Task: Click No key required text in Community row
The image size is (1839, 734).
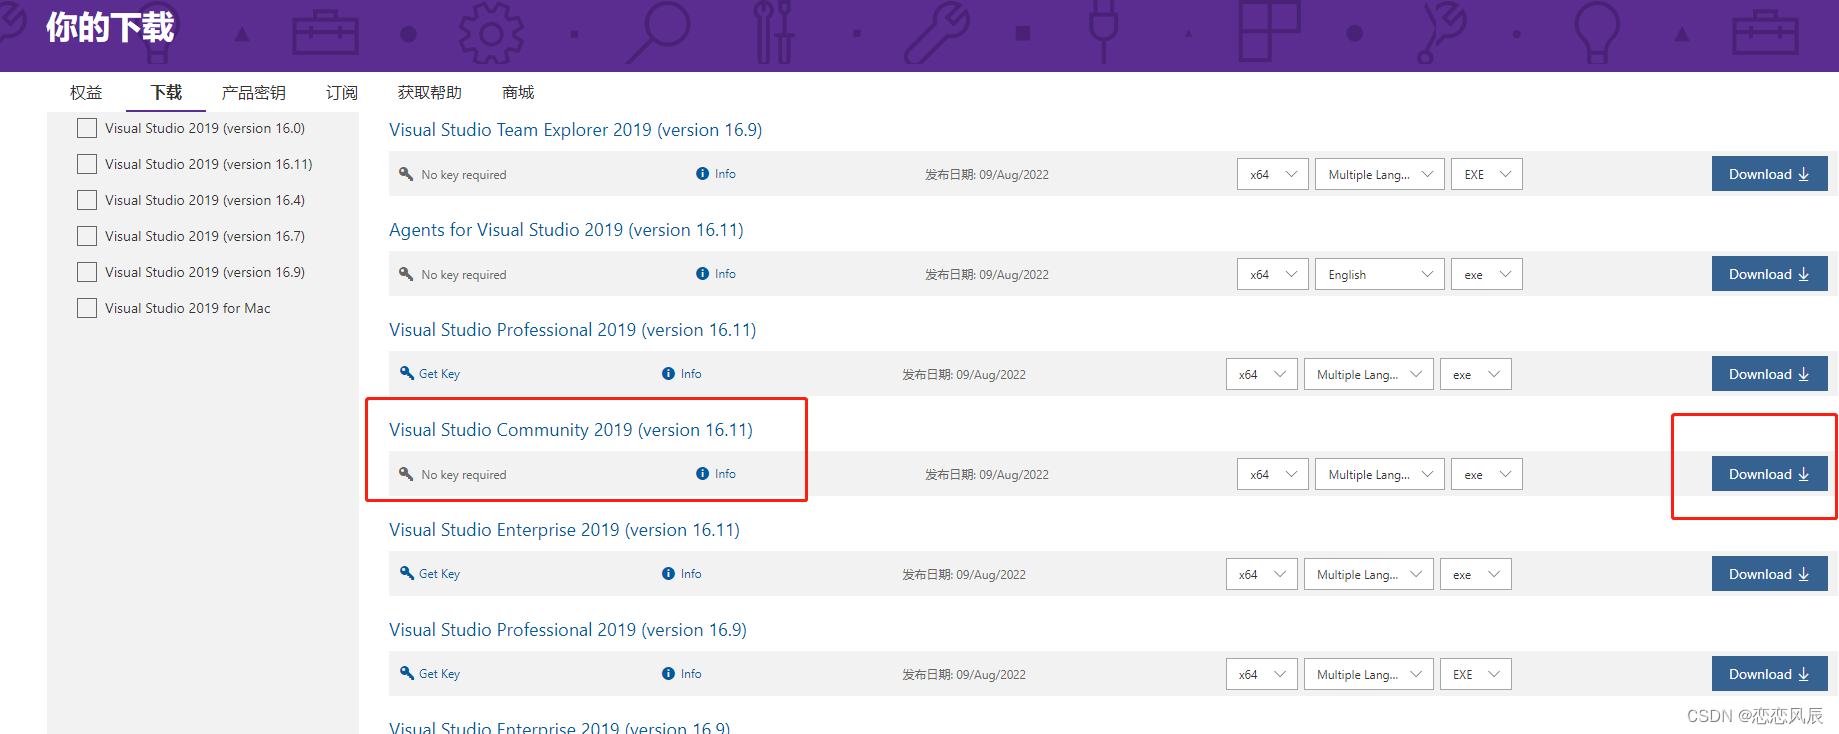Action: coord(464,475)
